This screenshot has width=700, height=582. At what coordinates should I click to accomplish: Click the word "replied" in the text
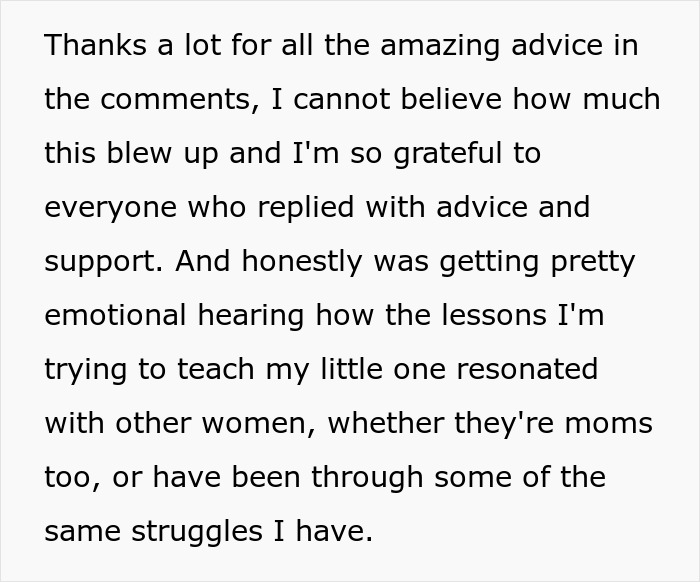[306, 208]
